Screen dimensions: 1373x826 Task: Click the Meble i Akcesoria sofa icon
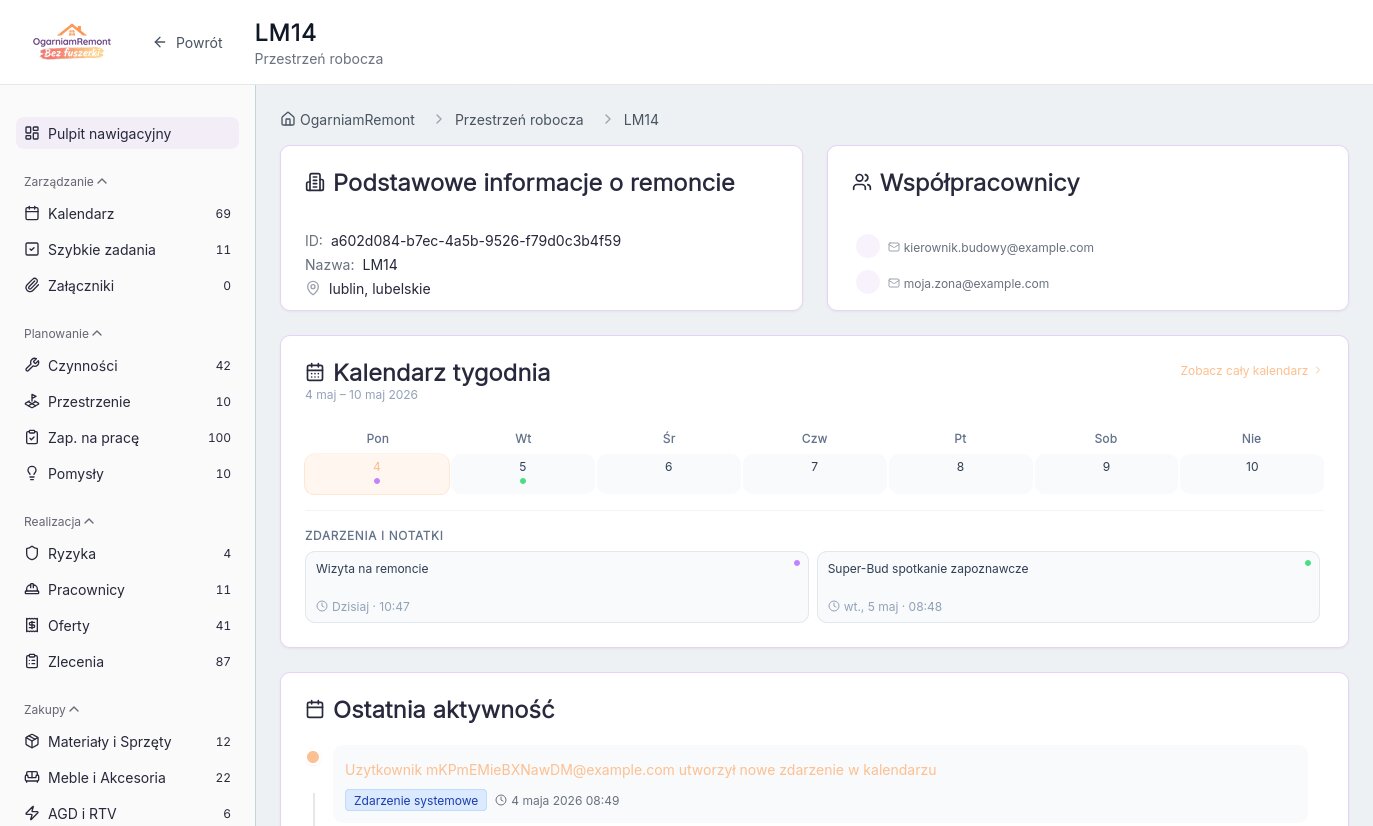tap(32, 778)
